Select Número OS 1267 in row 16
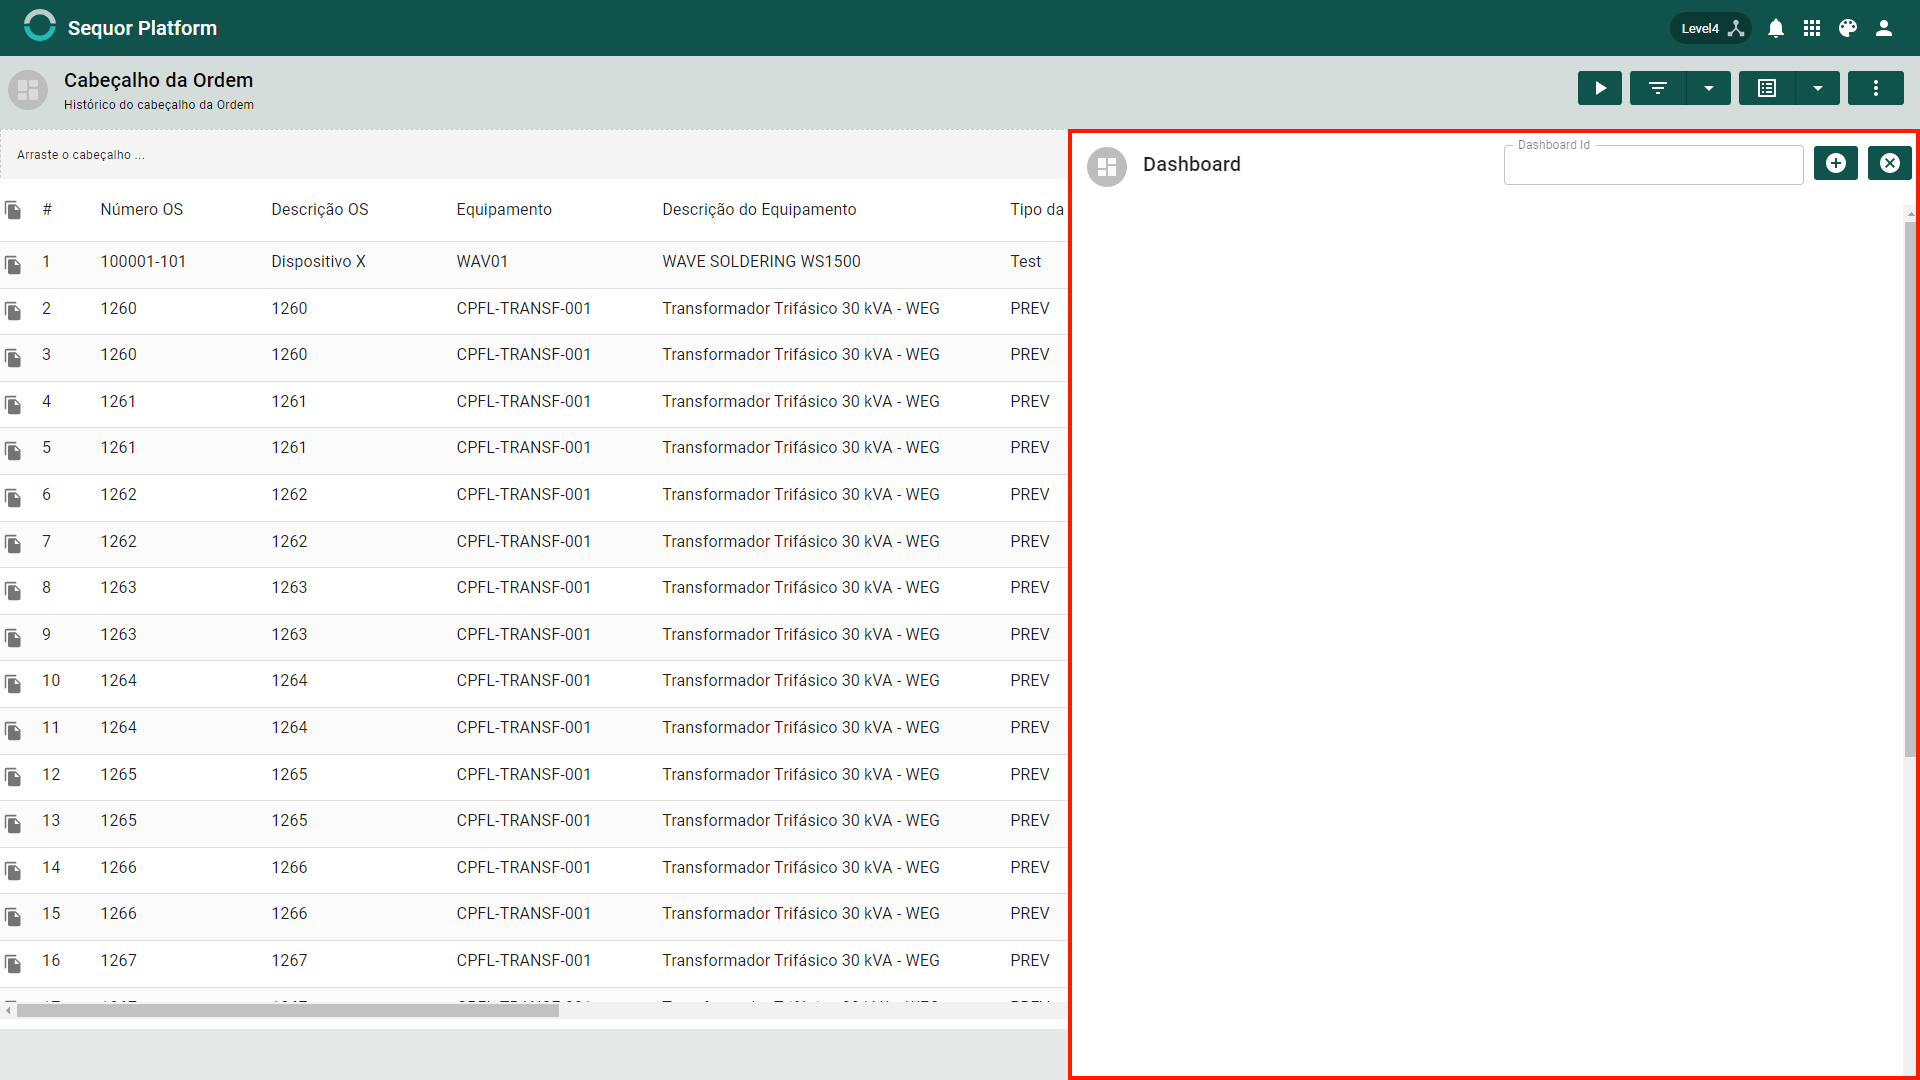The image size is (1920, 1080). click(x=118, y=960)
